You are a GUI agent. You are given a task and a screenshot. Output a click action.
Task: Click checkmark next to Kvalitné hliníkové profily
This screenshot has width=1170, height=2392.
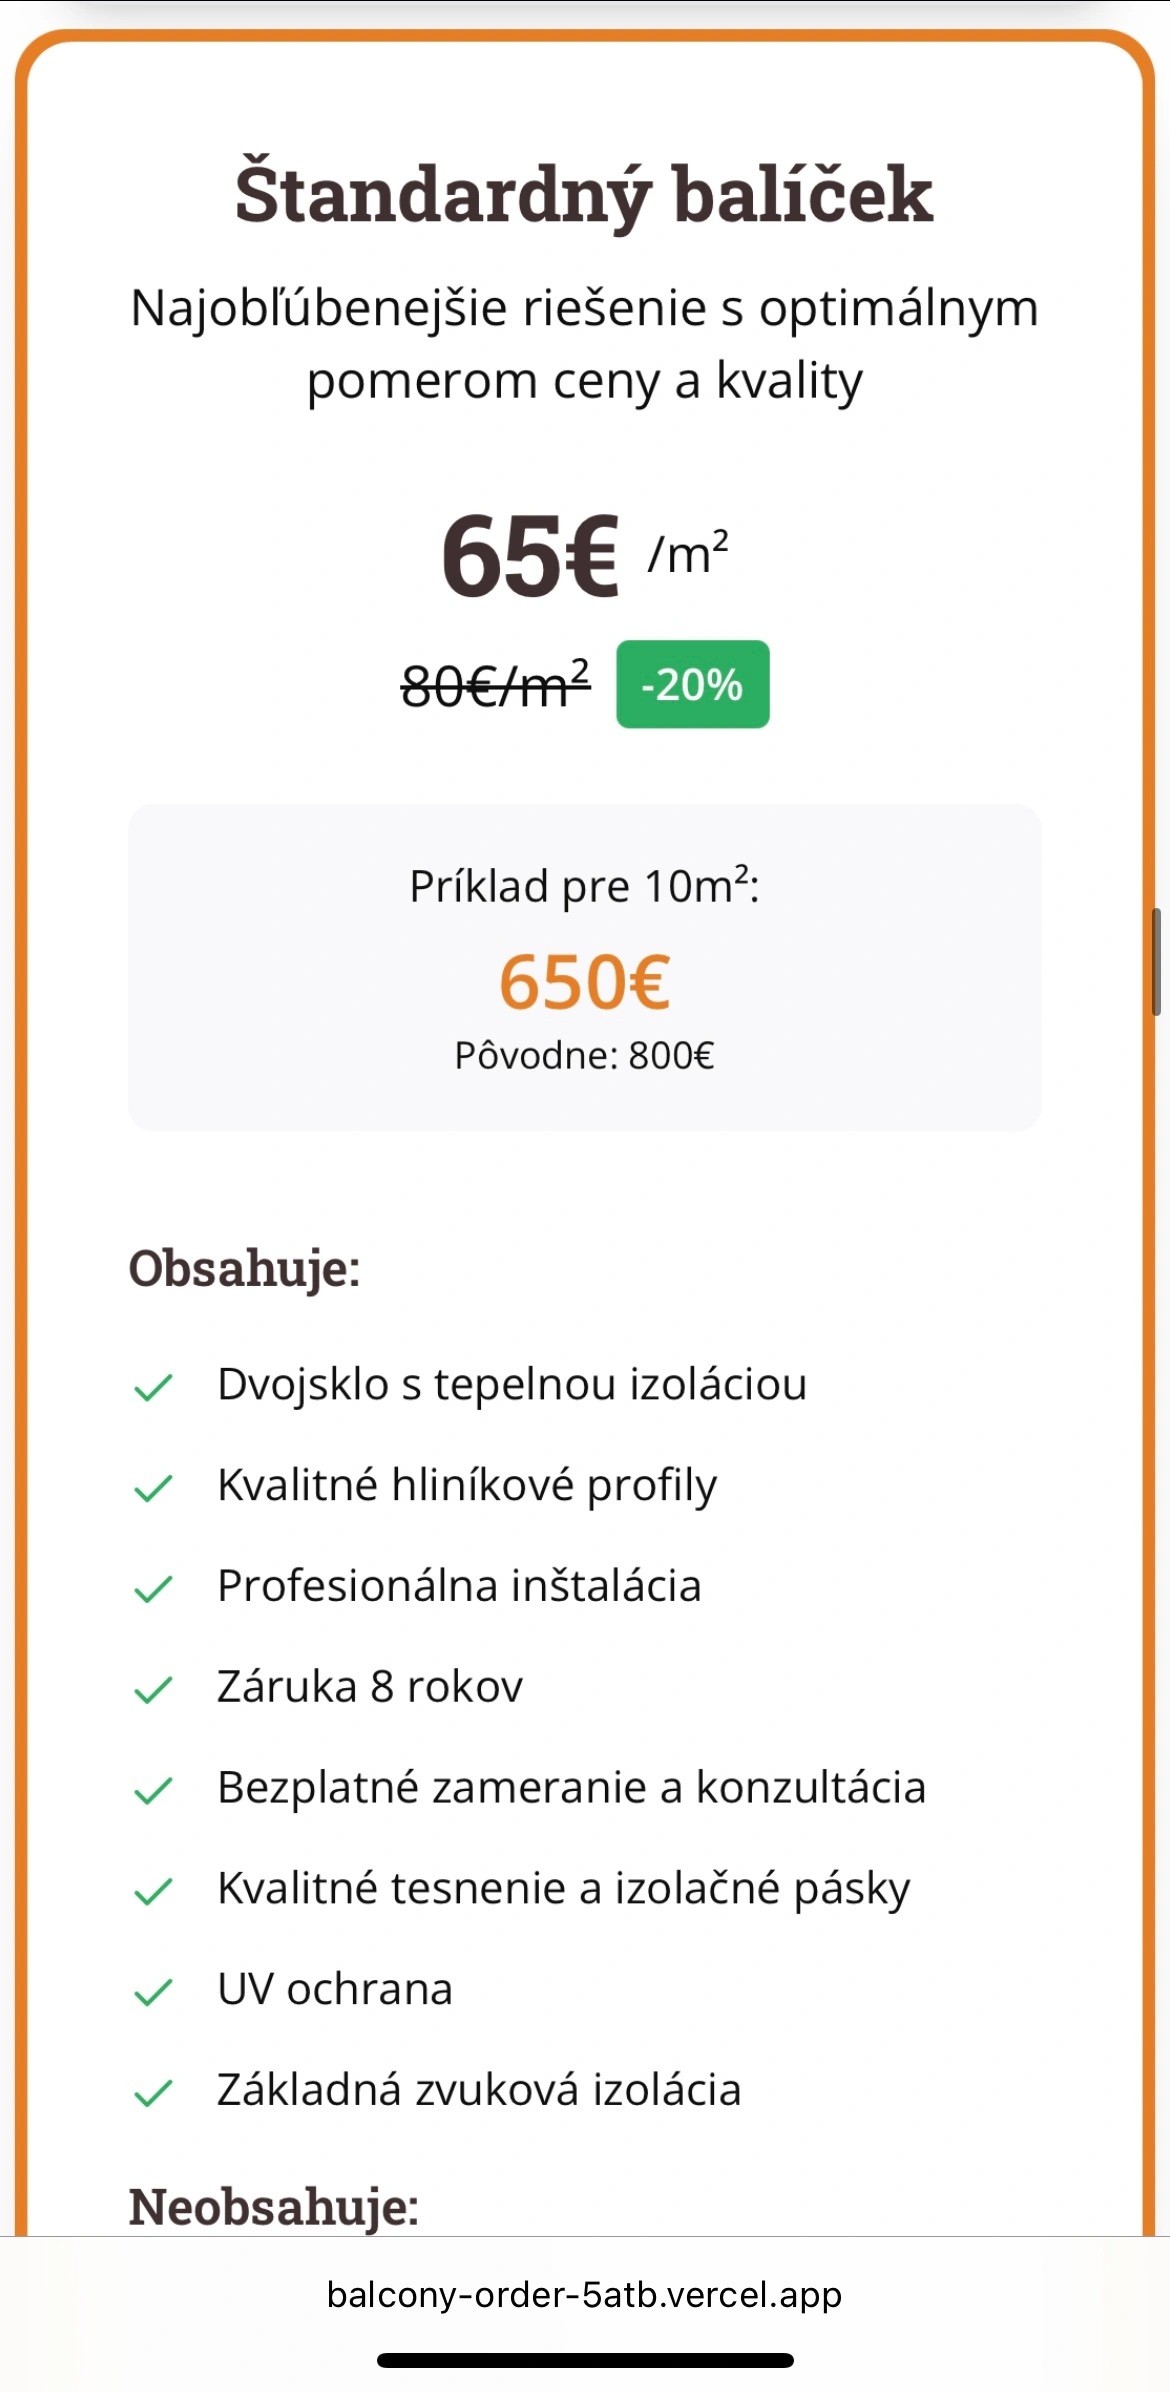click(x=153, y=1488)
